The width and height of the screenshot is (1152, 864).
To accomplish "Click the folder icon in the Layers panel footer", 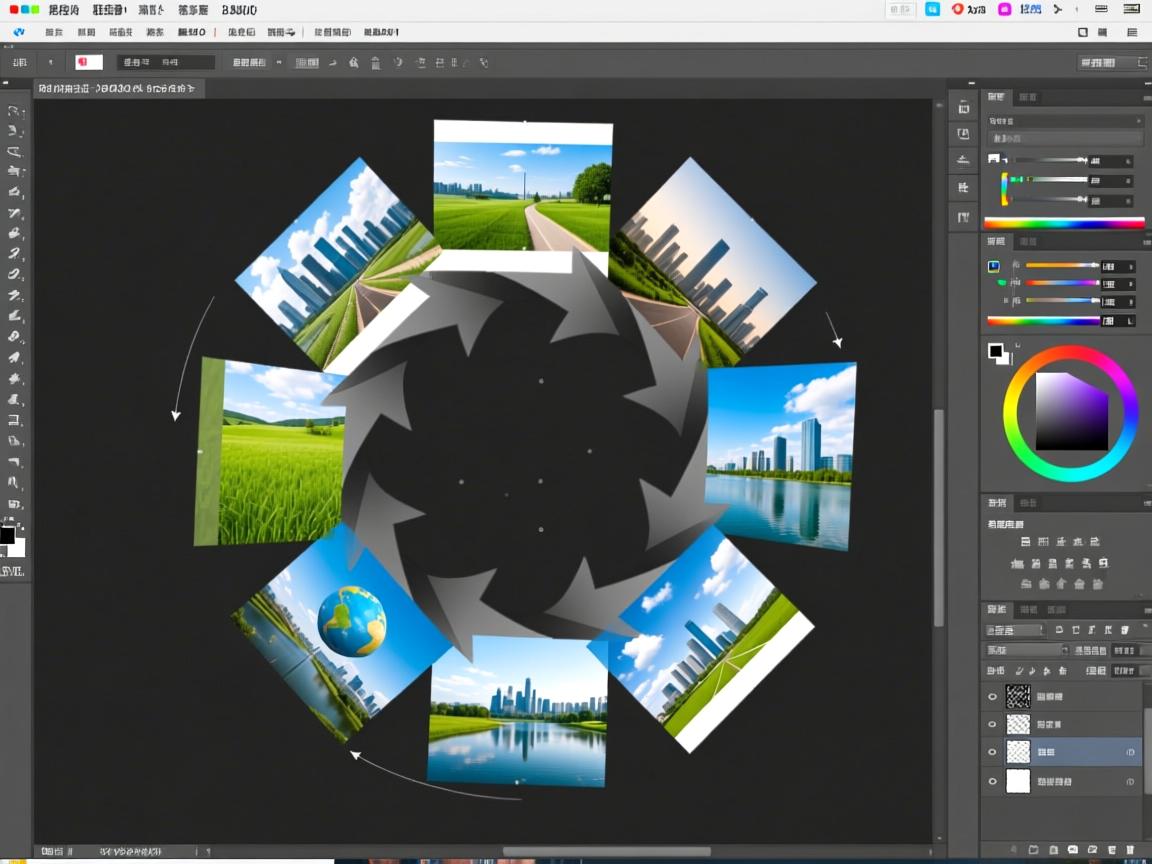I will click(x=1033, y=849).
